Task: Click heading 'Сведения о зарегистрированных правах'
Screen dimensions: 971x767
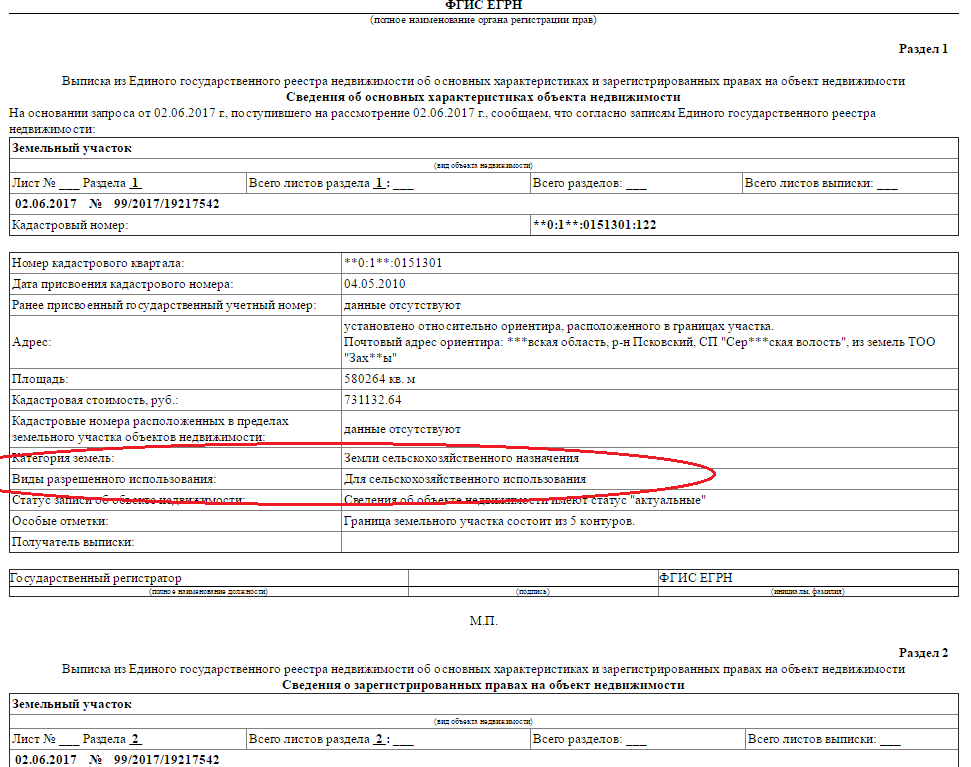Action: click(483, 685)
